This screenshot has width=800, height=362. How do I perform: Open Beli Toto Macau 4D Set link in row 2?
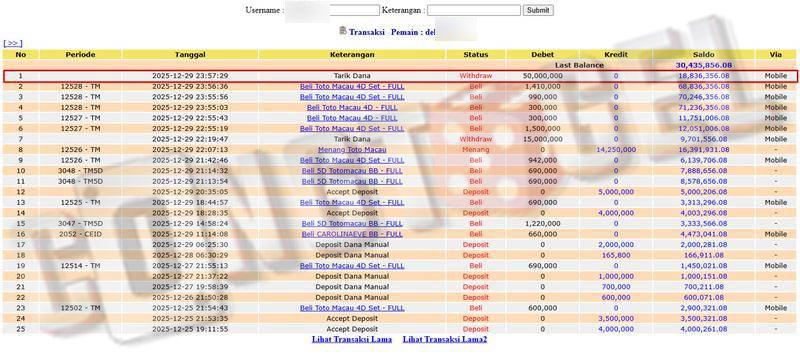pyautogui.click(x=352, y=86)
